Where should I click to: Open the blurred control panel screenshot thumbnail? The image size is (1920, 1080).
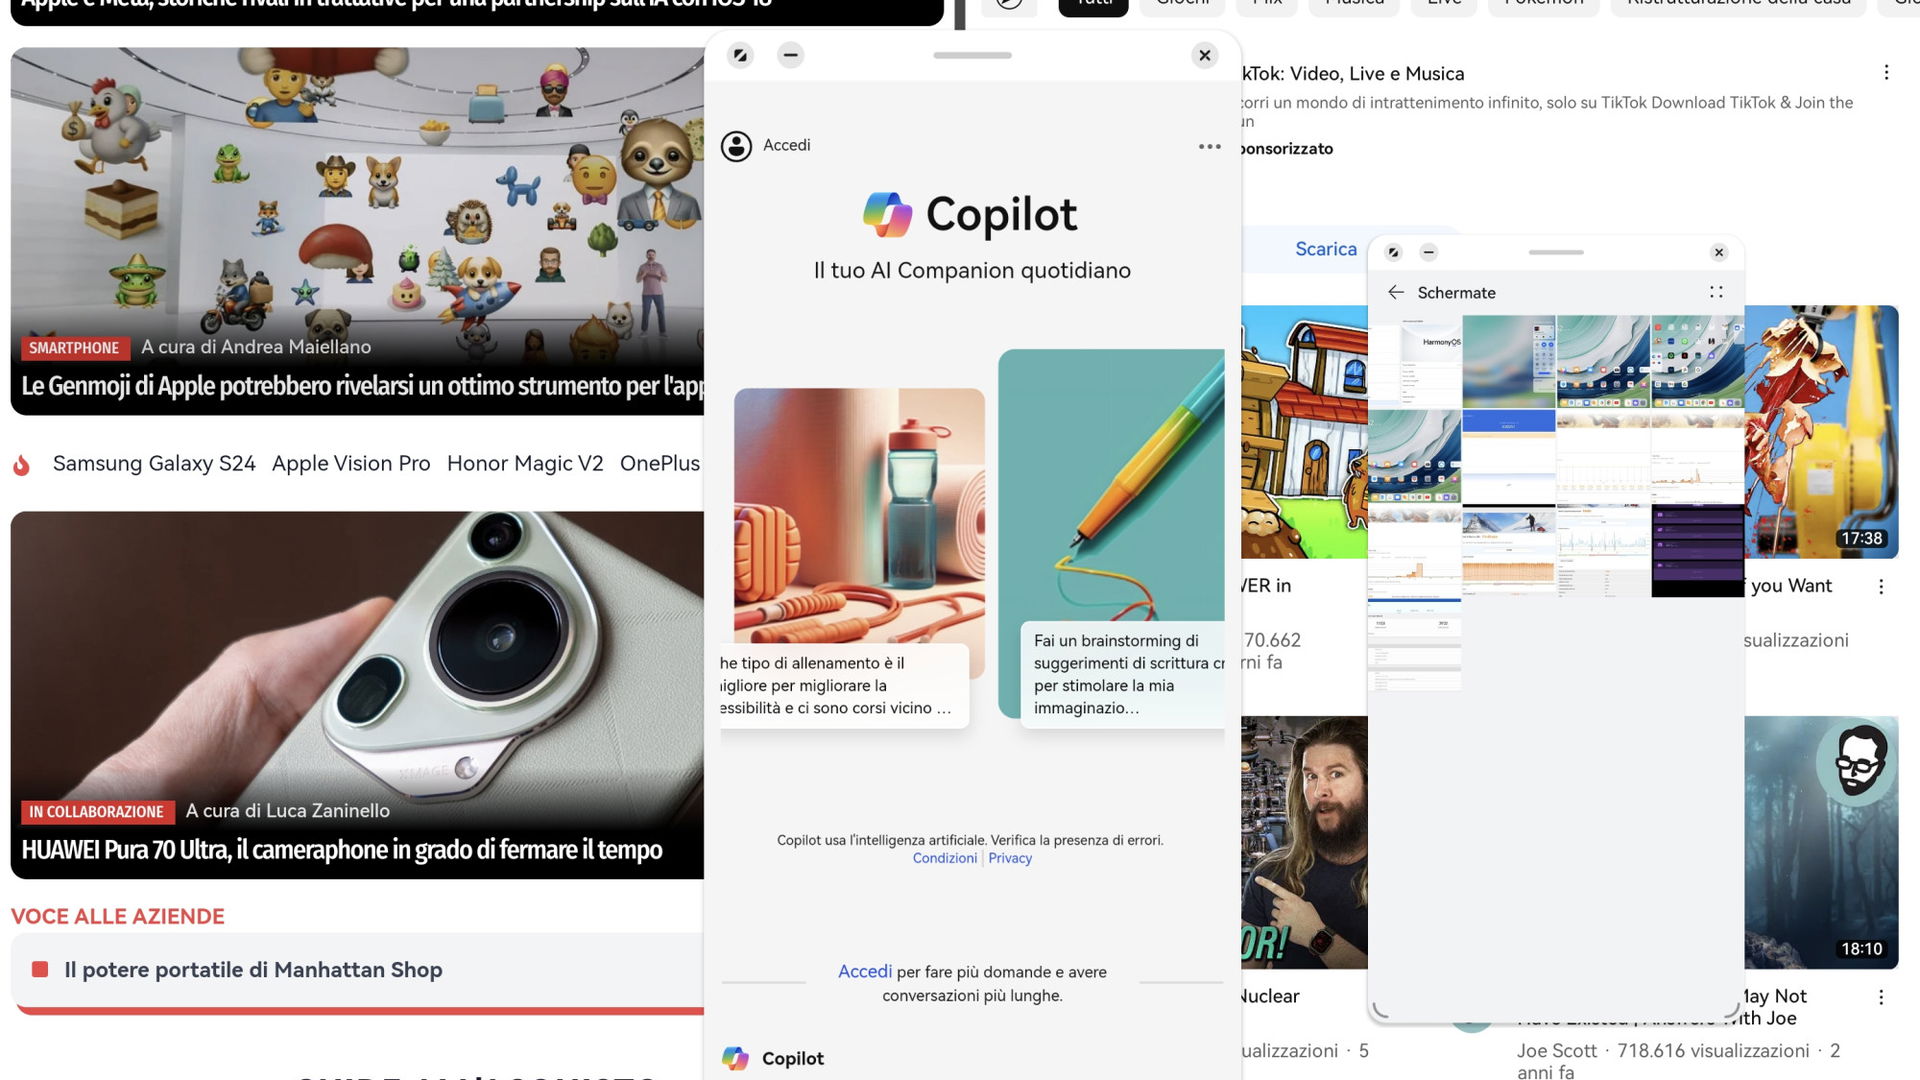pyautogui.click(x=1508, y=362)
